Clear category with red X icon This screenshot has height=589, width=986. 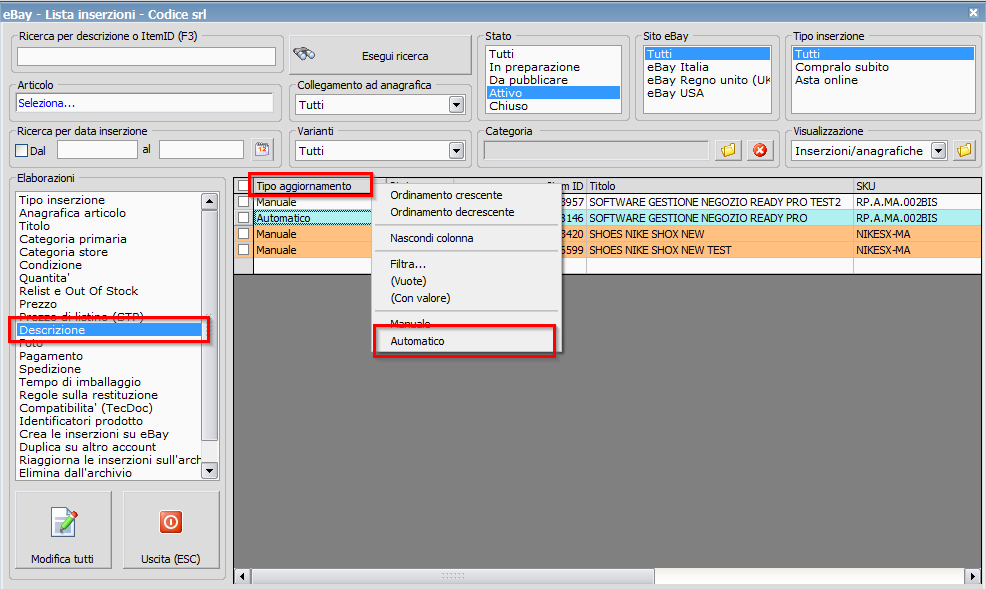(760, 150)
